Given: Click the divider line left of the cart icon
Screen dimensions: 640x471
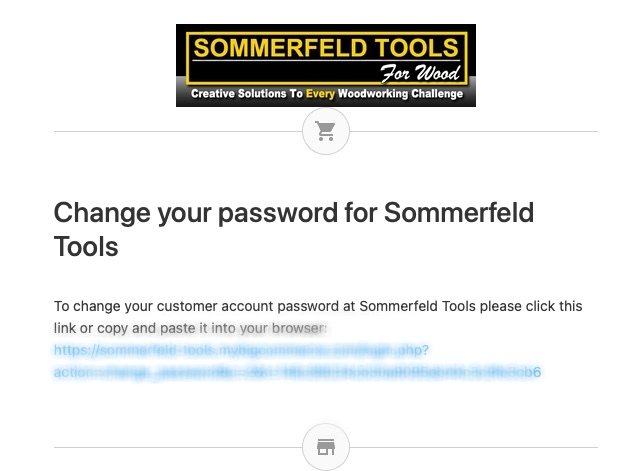Looking at the screenshot, I should click(178, 131).
